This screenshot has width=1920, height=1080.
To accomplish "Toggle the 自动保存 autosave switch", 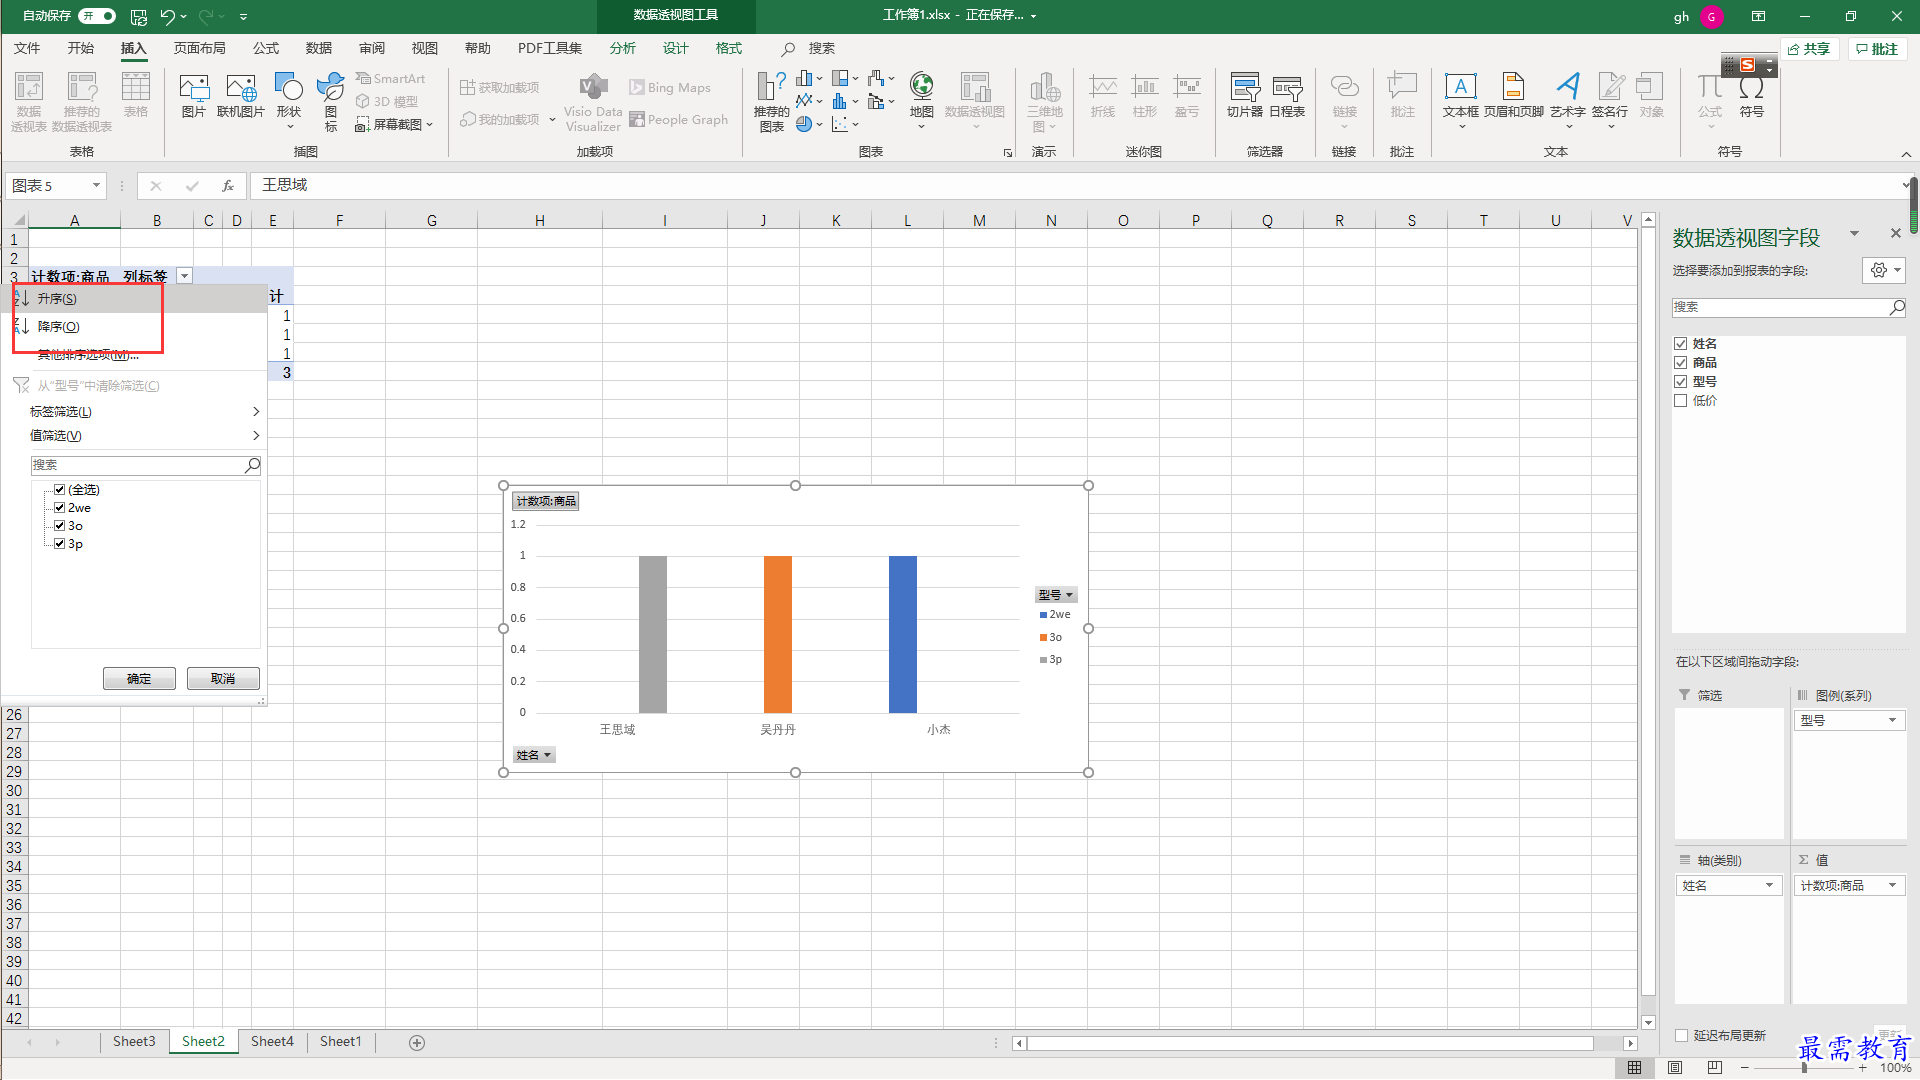I will (97, 16).
